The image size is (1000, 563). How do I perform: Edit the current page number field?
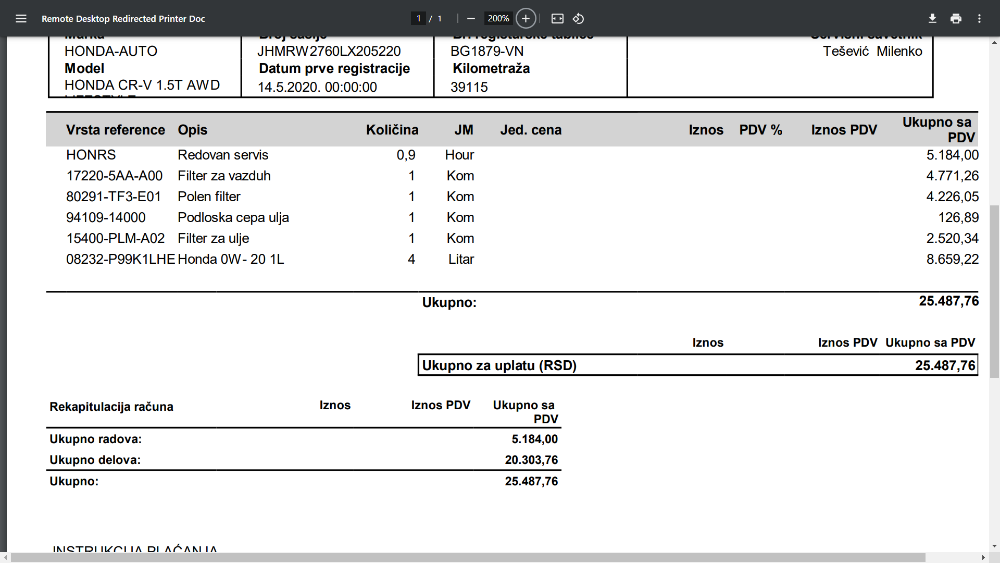[418, 18]
